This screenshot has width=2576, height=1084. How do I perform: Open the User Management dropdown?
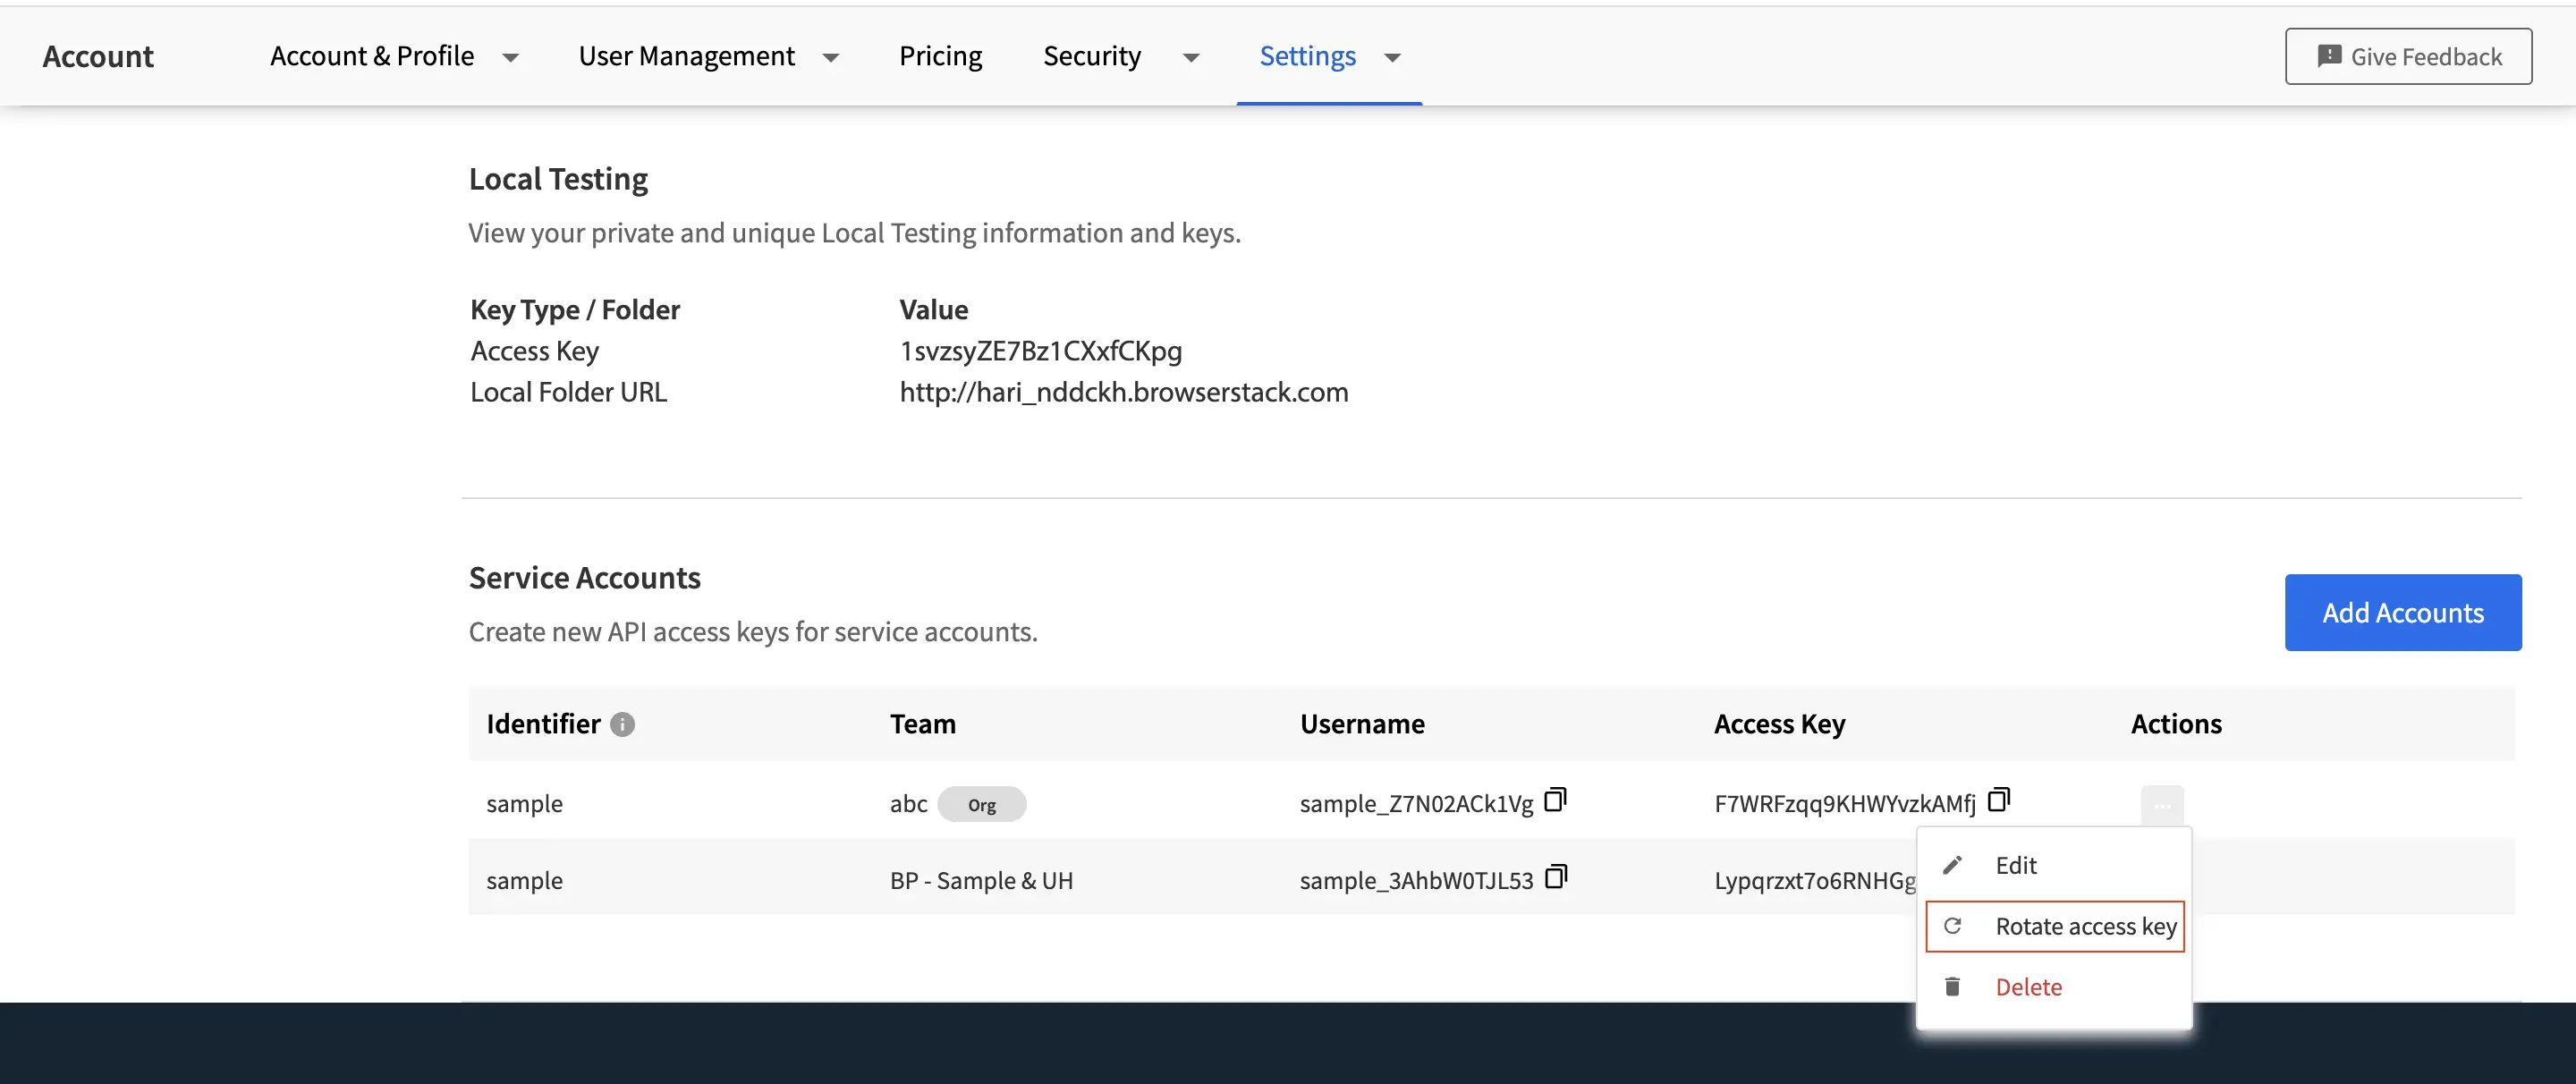tap(831, 57)
